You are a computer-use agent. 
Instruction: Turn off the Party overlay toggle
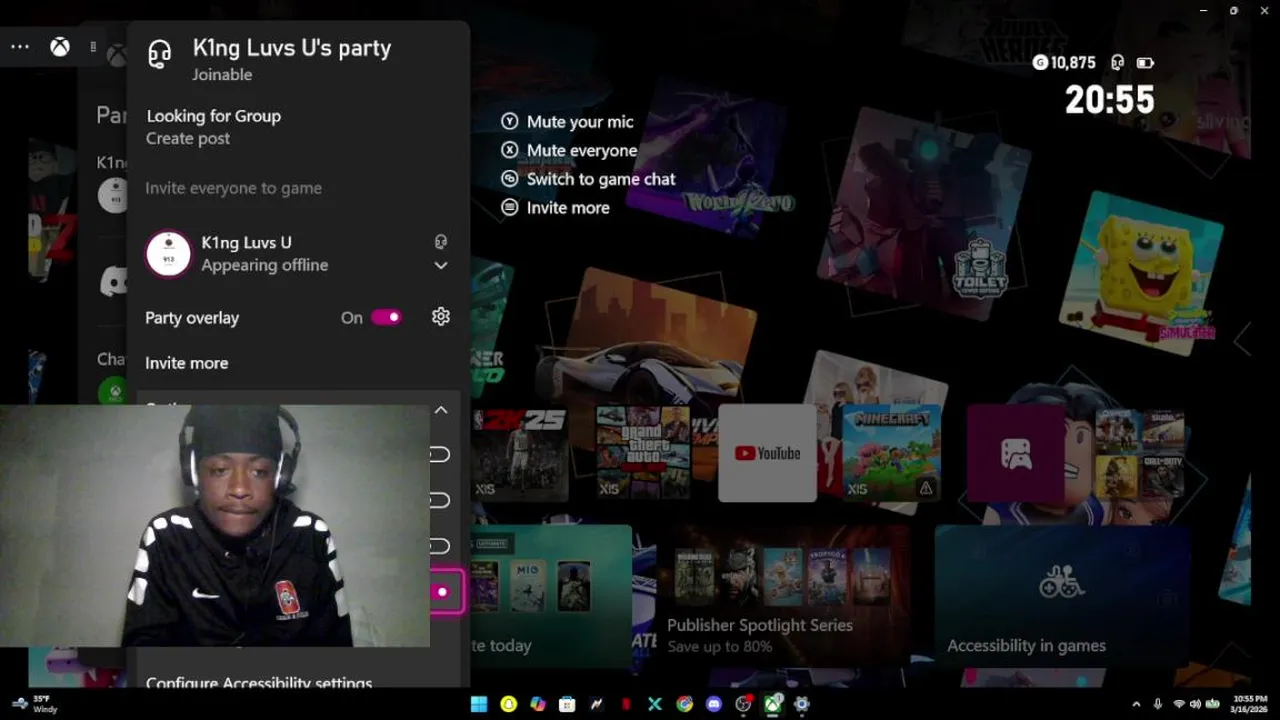386,317
